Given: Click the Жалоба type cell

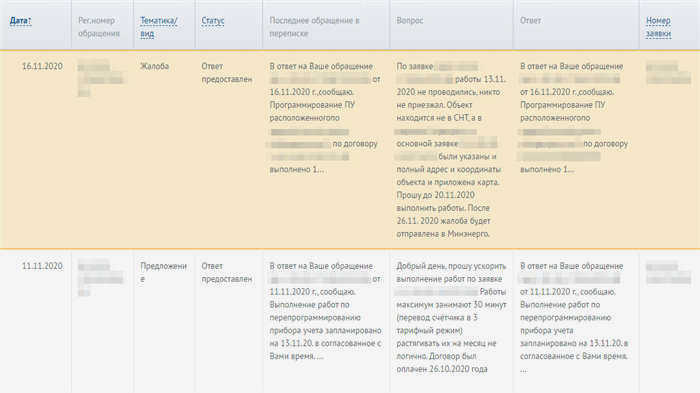Looking at the screenshot, I should pos(154,66).
